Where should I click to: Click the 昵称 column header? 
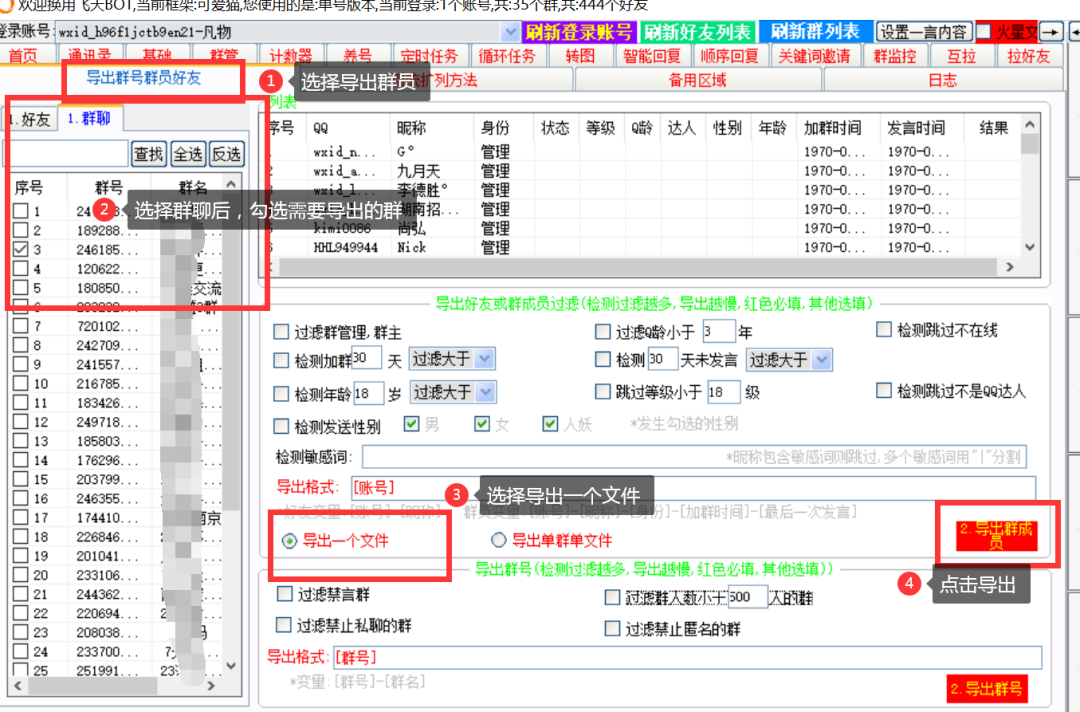[x=412, y=128]
